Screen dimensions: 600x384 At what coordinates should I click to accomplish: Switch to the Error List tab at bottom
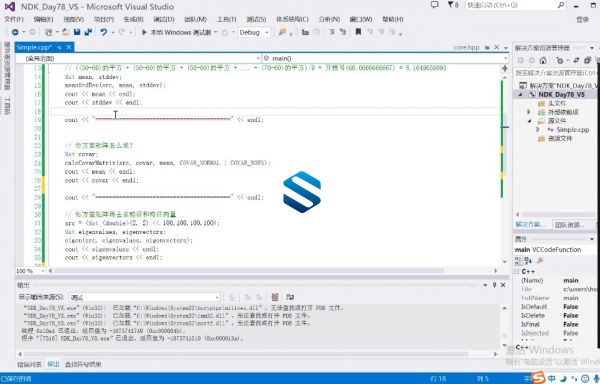pos(29,364)
